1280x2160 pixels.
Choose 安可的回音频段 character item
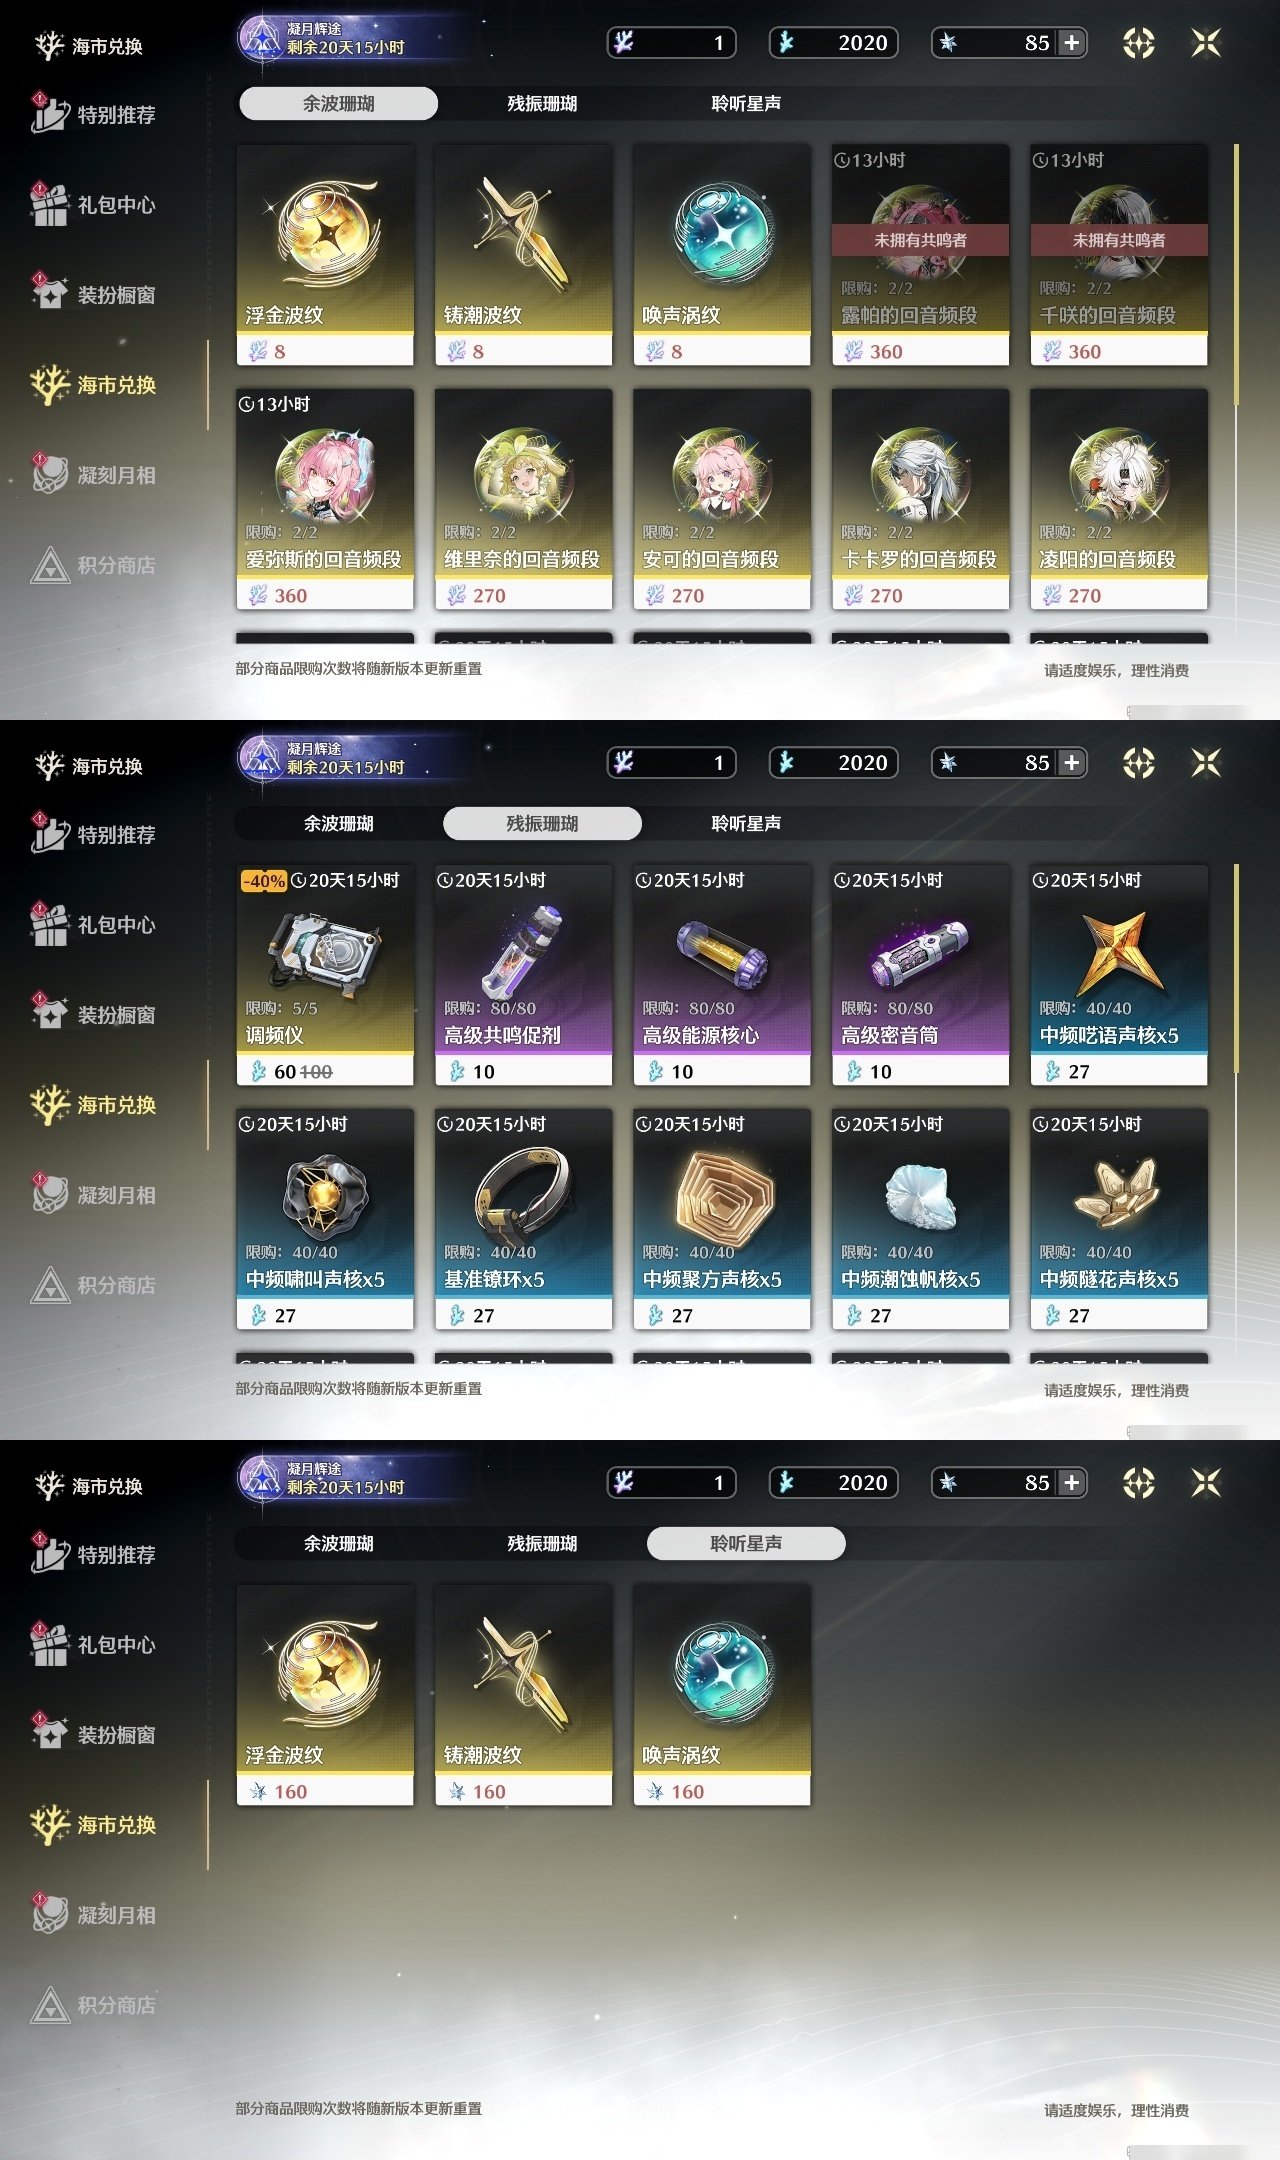point(722,499)
